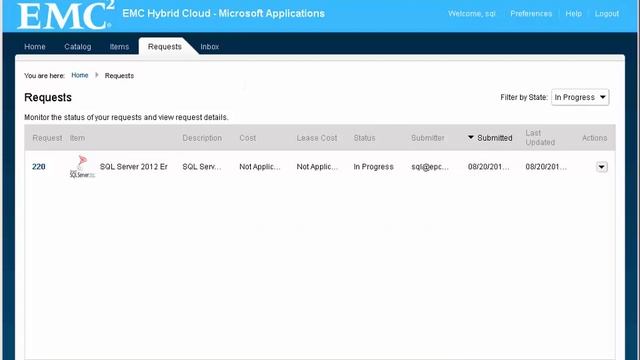Click the 'Monitor the status of your requests' text
The height and width of the screenshot is (360, 640).
click(126, 117)
